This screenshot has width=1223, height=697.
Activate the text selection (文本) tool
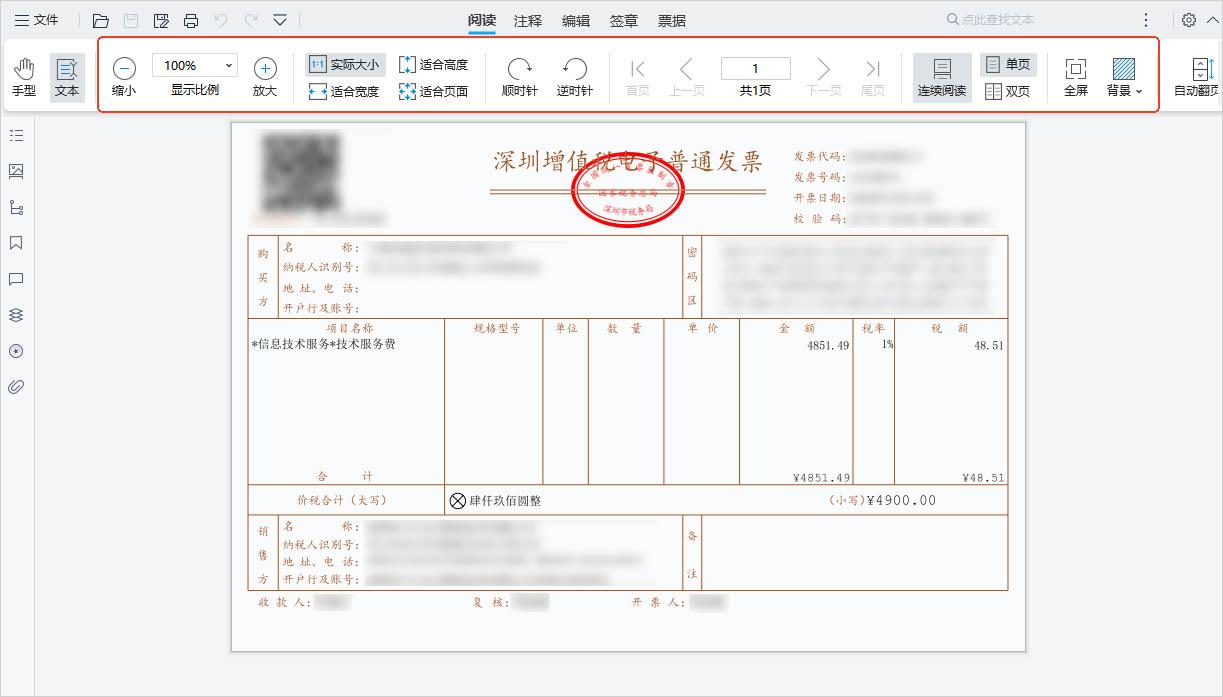click(67, 74)
